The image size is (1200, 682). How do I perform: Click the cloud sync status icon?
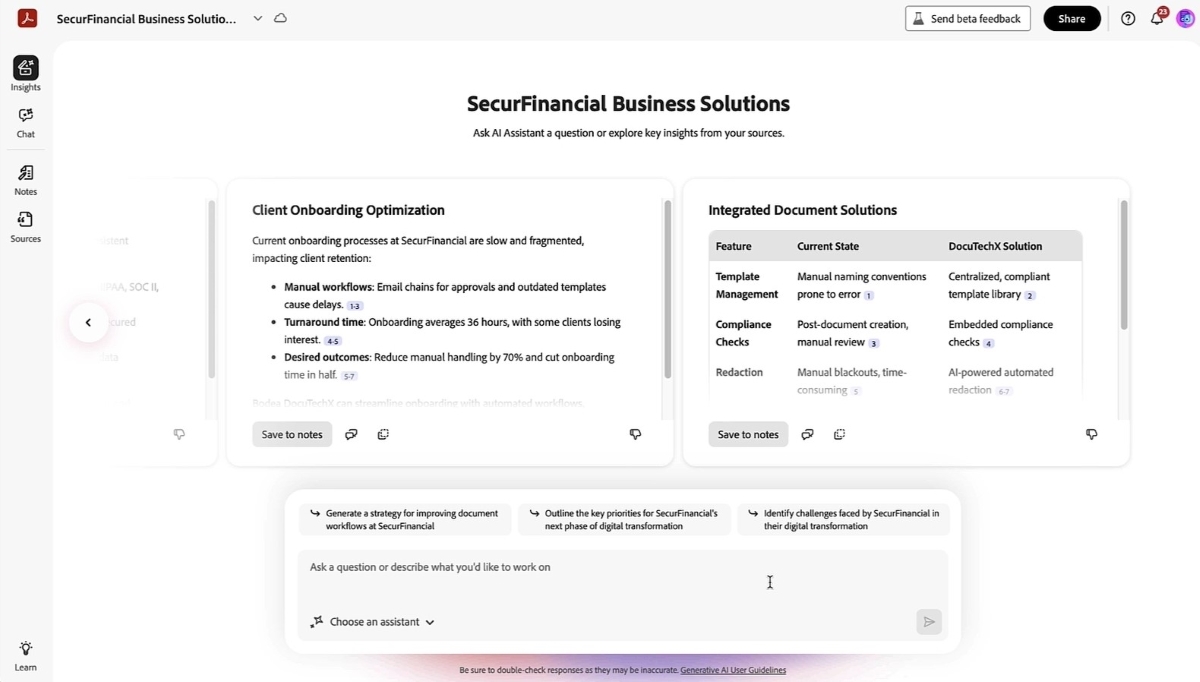click(281, 18)
